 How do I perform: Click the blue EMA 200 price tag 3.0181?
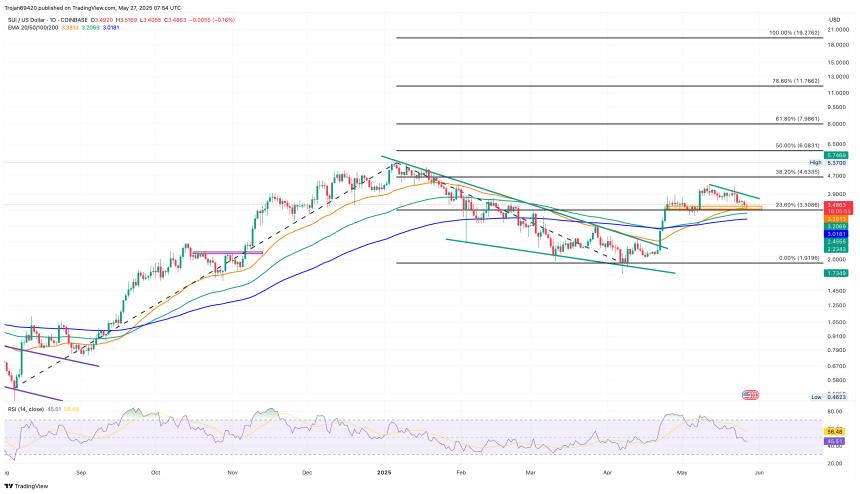tap(836, 234)
